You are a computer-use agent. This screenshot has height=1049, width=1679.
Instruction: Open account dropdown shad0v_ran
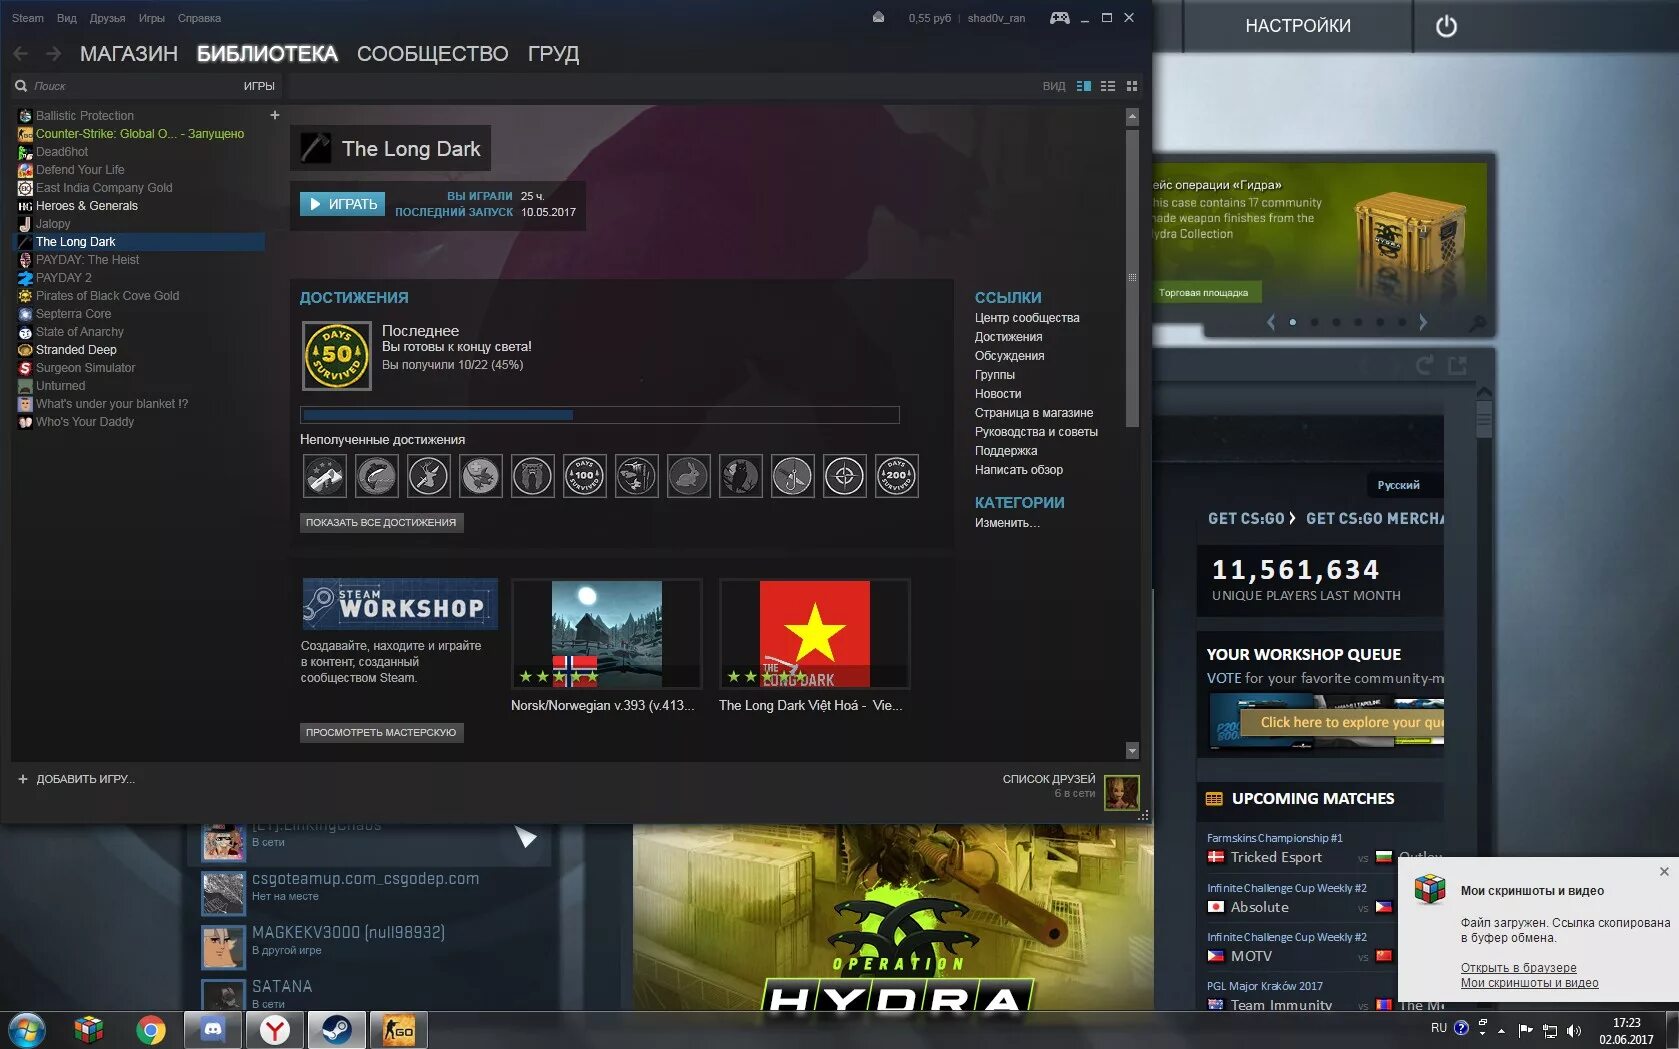tap(996, 18)
